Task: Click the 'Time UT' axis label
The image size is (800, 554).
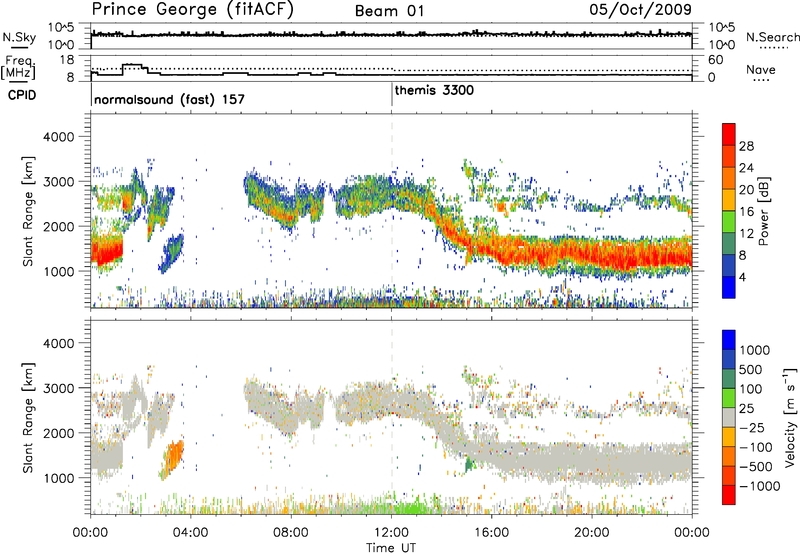Action: click(x=391, y=548)
